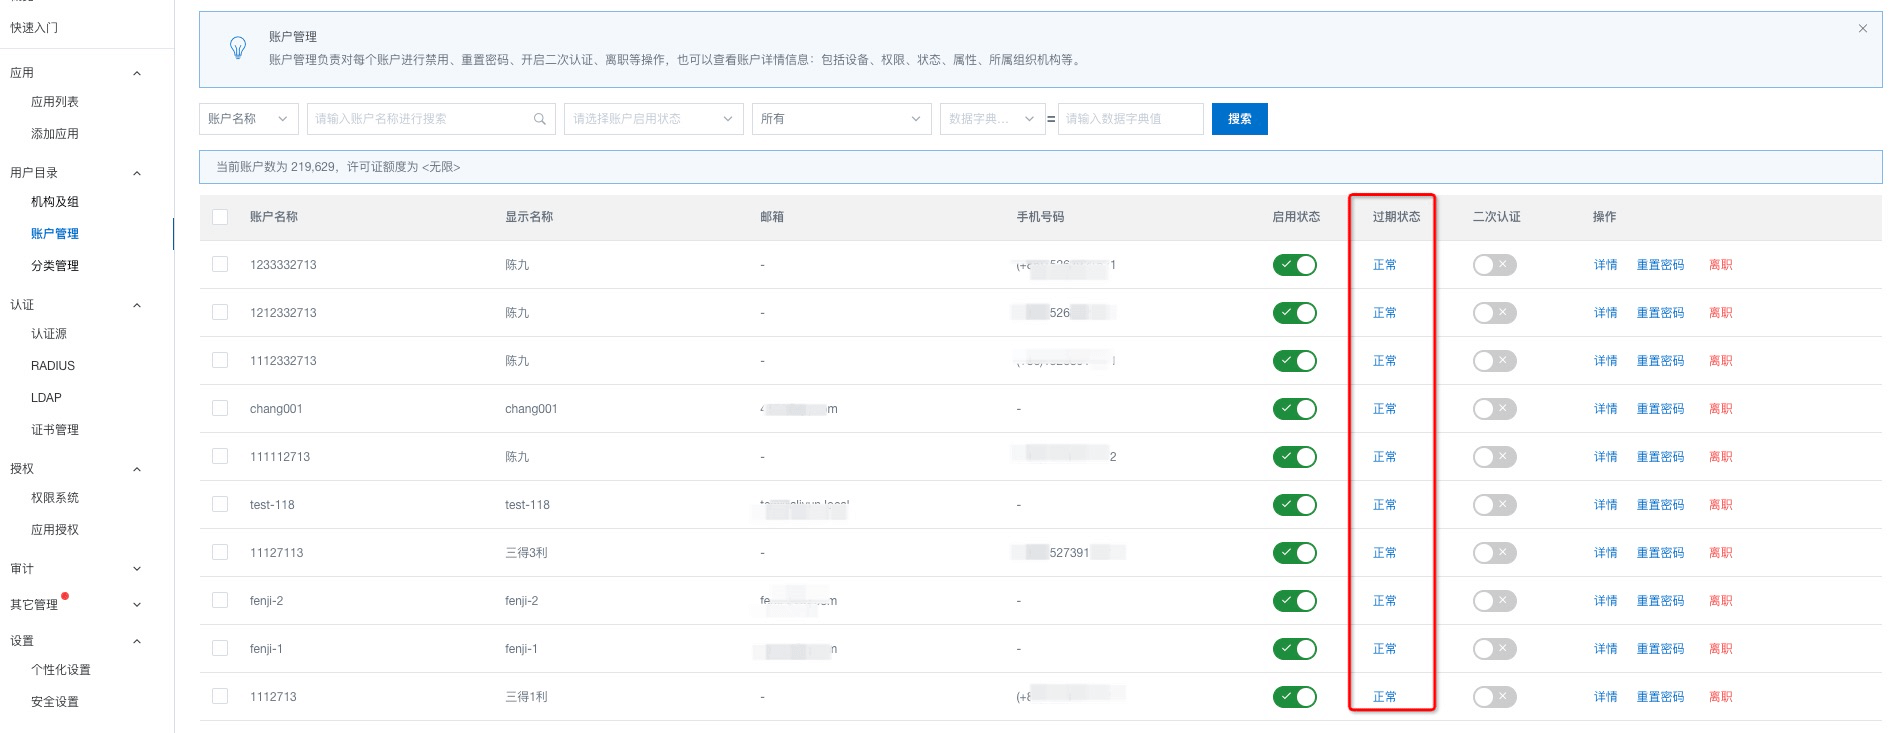
Task: Expand the 审计 sidebar section
Action: (x=137, y=569)
